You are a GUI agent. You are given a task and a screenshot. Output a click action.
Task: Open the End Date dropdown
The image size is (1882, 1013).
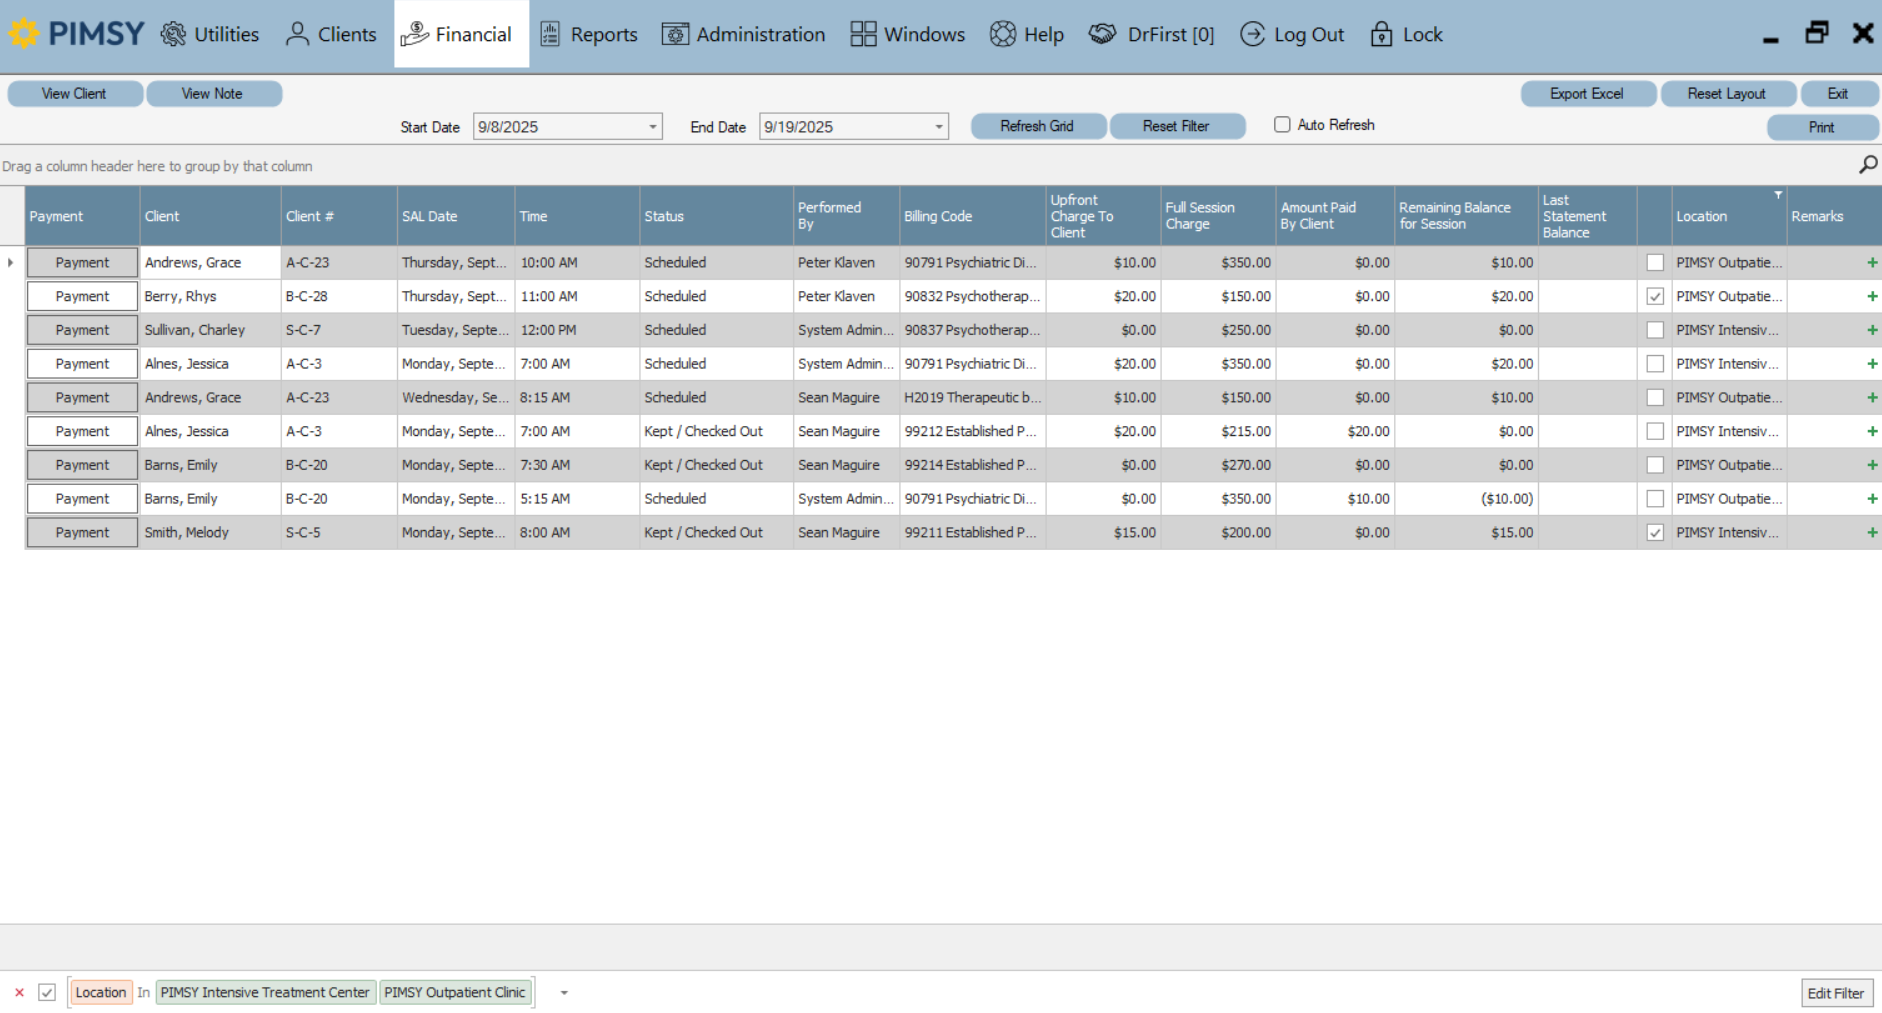pyautogui.click(x=936, y=126)
